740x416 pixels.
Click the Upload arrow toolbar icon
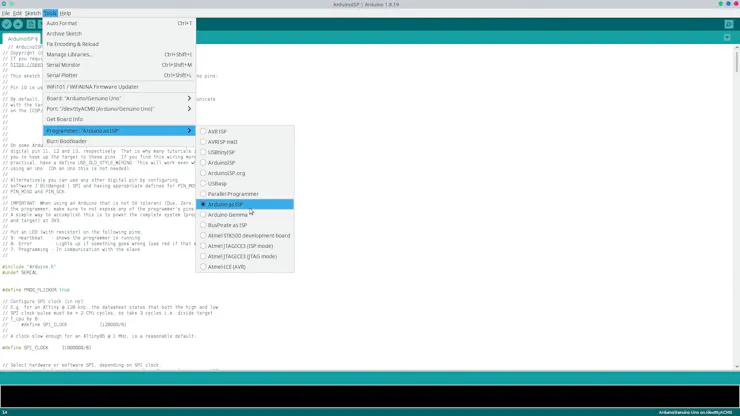click(x=18, y=24)
